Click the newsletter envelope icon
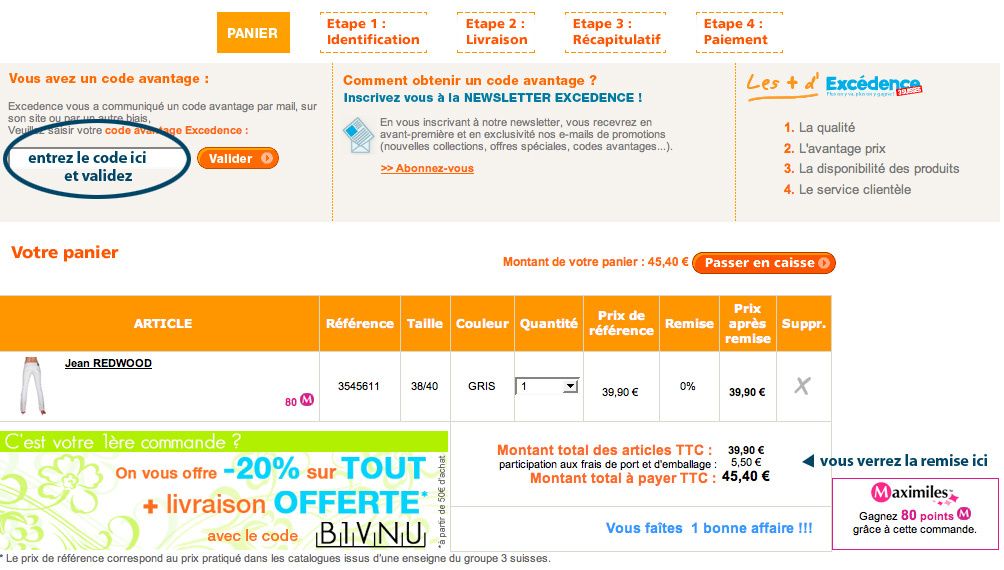 (358, 135)
